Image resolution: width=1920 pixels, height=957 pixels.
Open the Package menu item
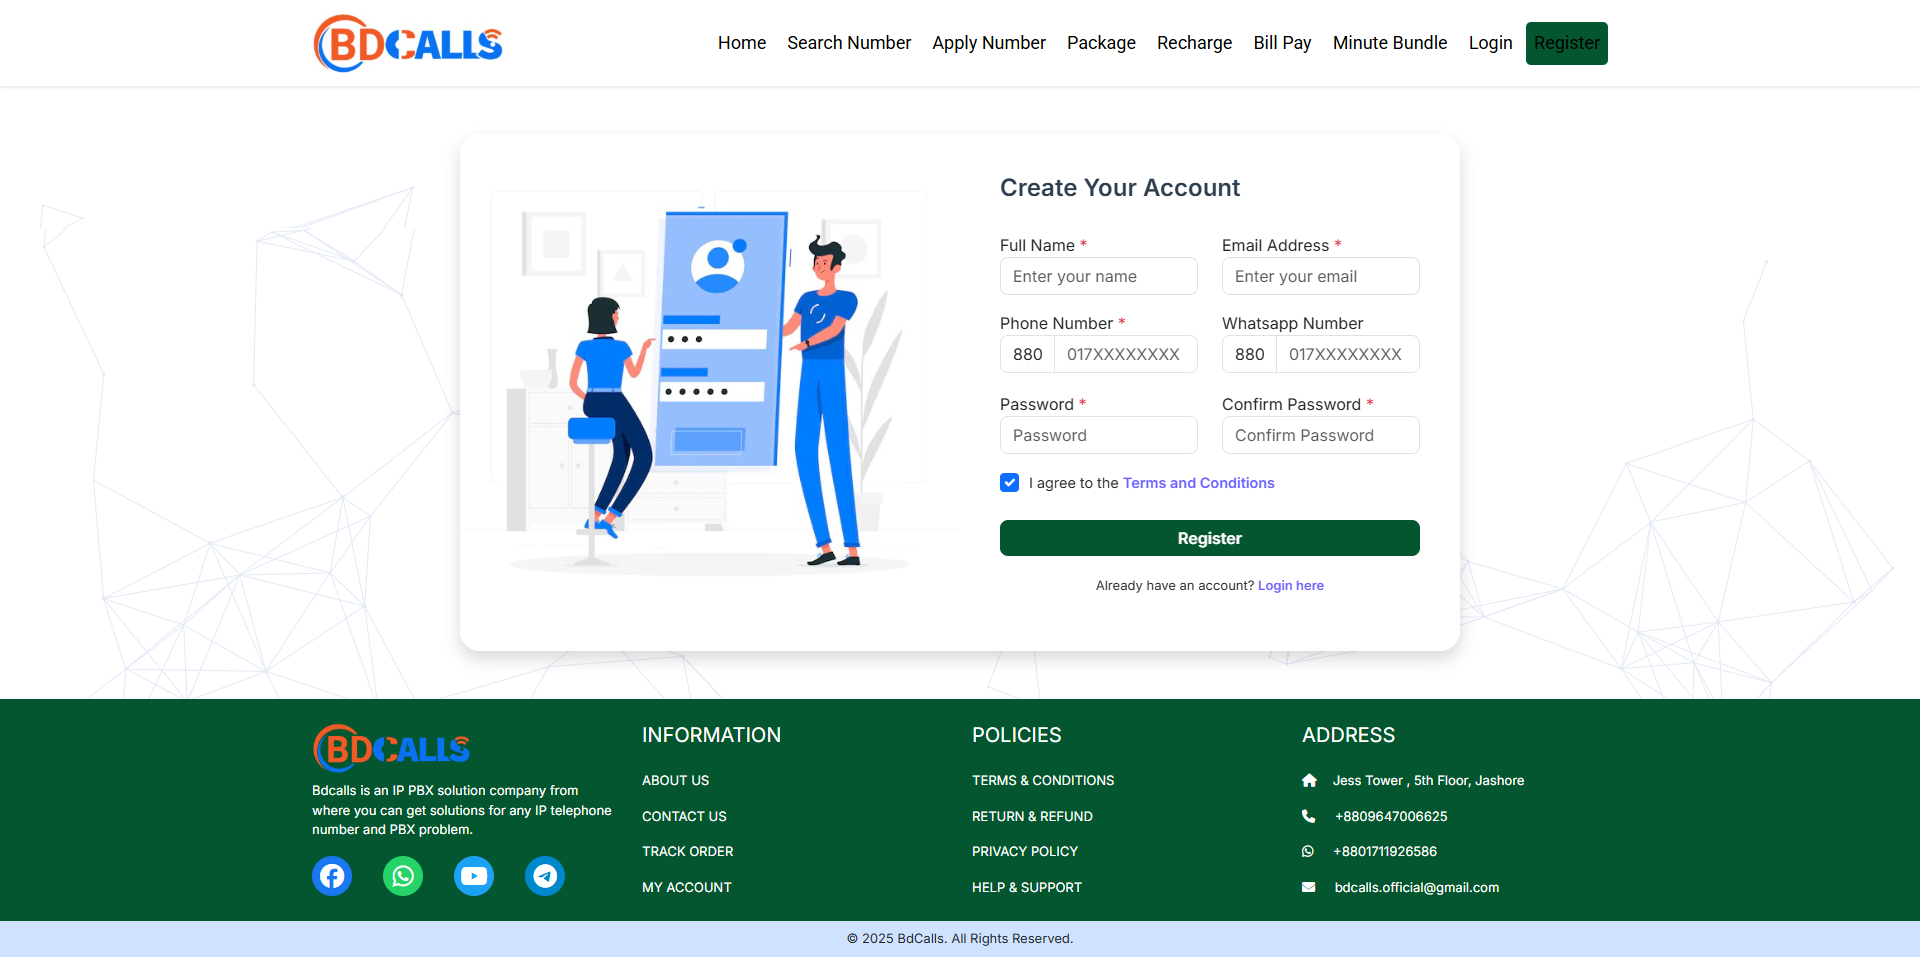click(1101, 43)
